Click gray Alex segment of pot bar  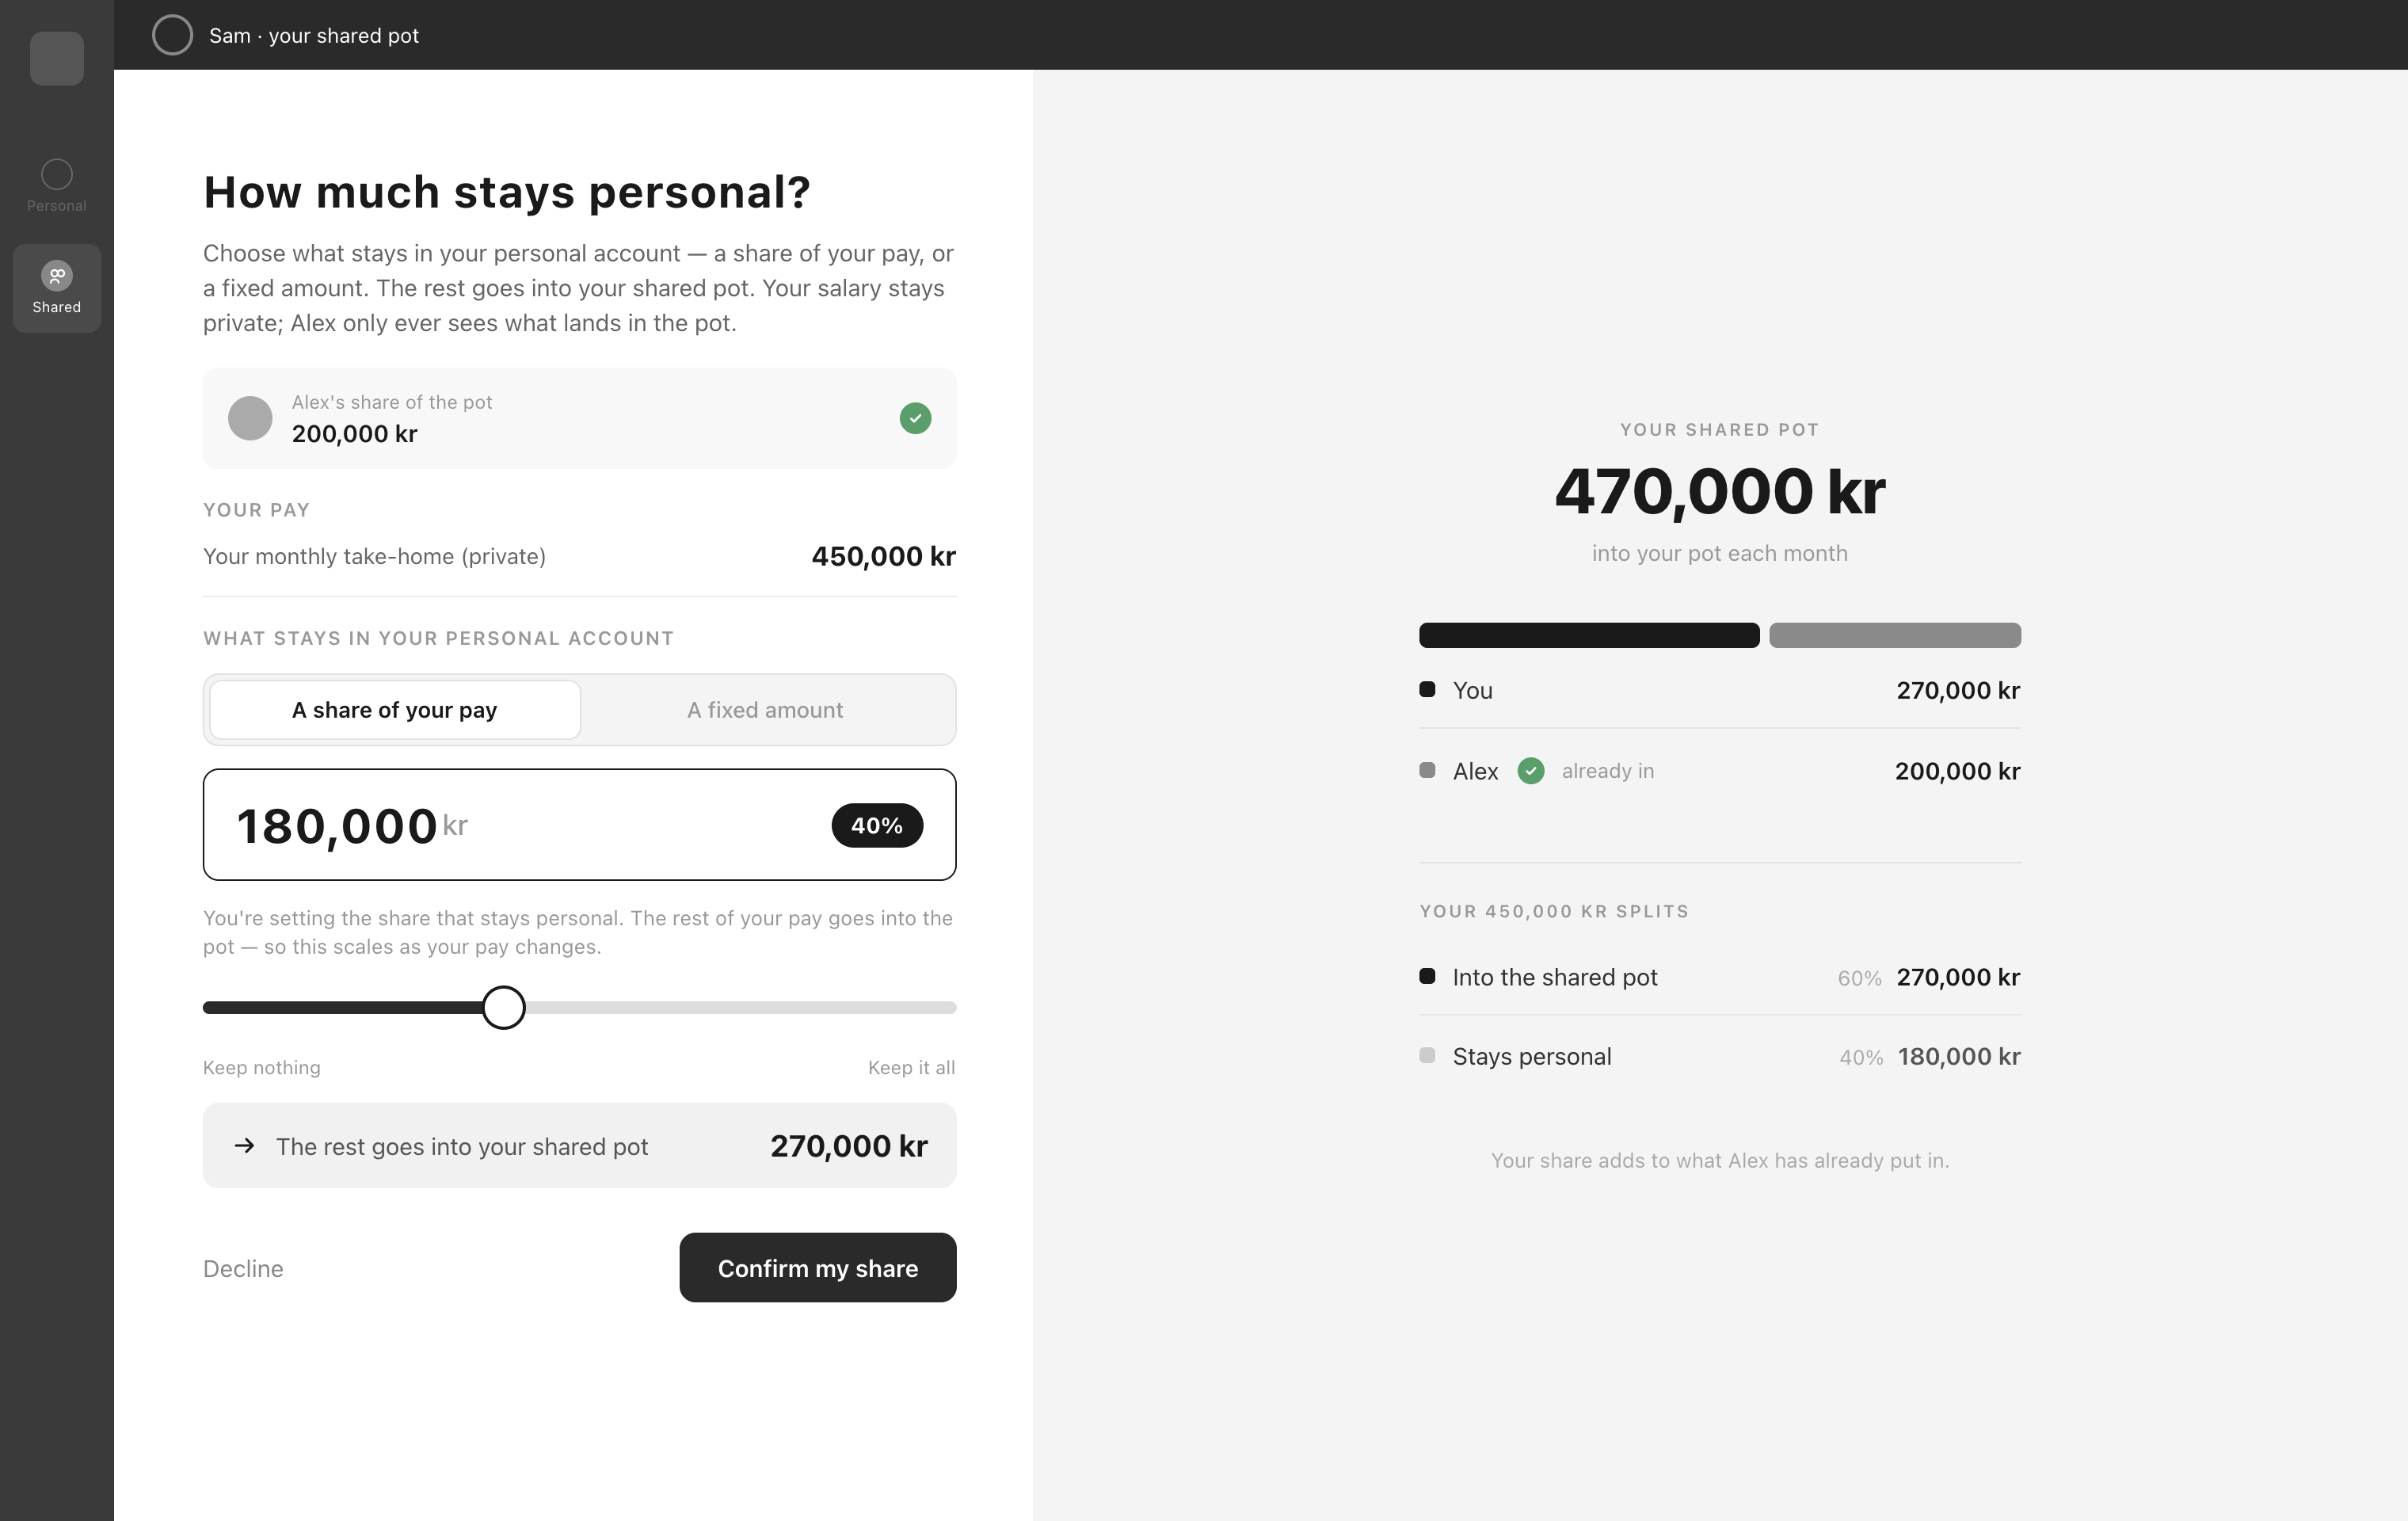pos(1895,635)
